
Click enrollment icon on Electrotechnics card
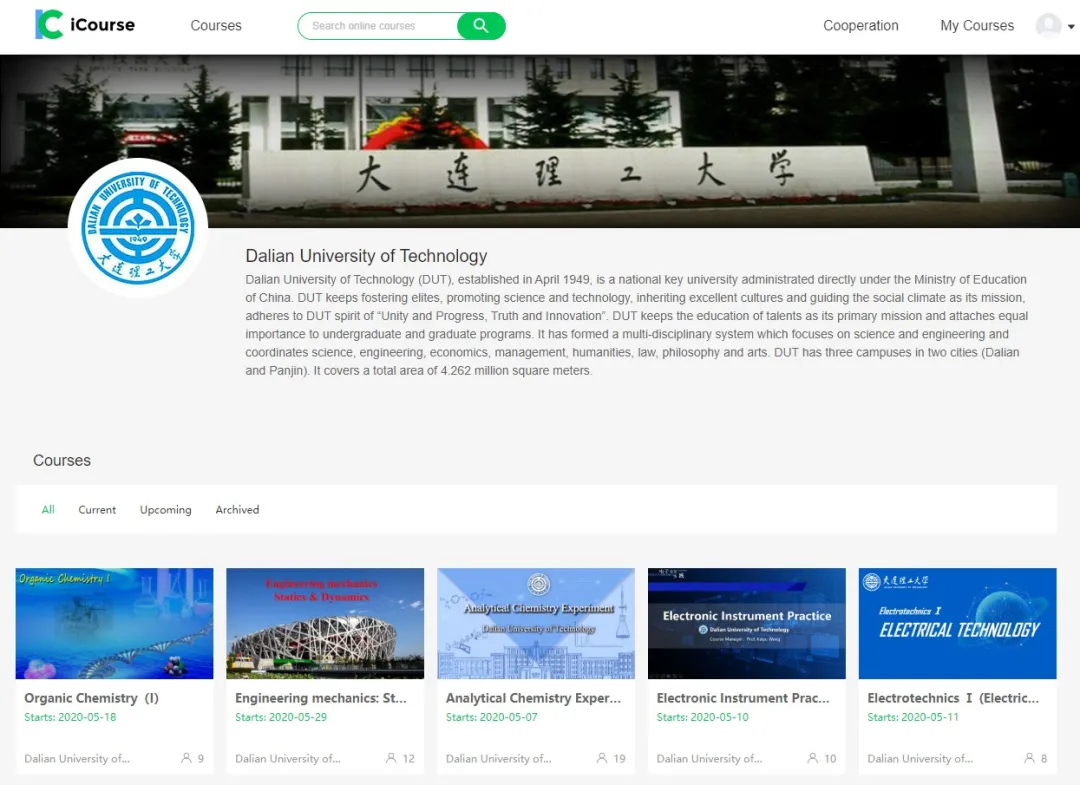(x=1029, y=758)
